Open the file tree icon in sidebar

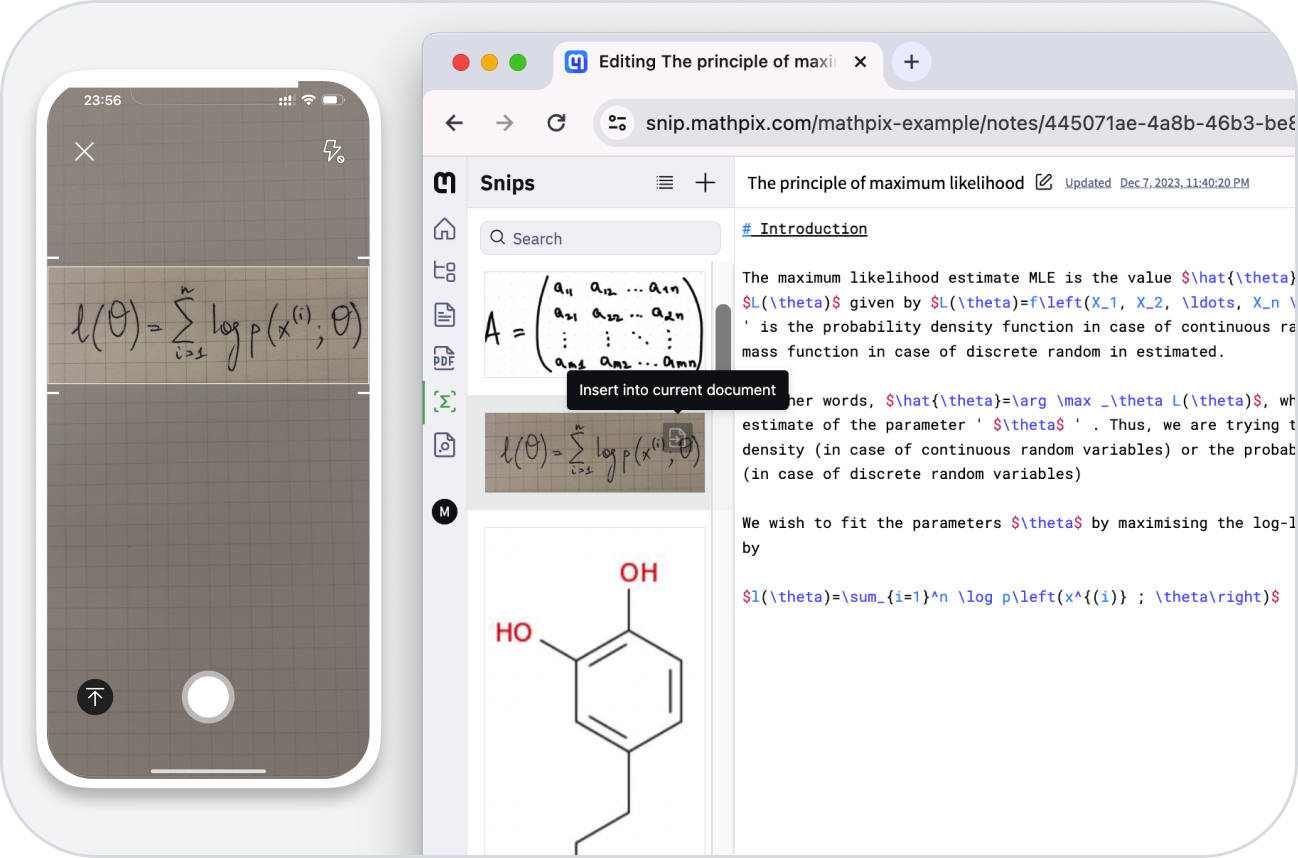pos(445,271)
